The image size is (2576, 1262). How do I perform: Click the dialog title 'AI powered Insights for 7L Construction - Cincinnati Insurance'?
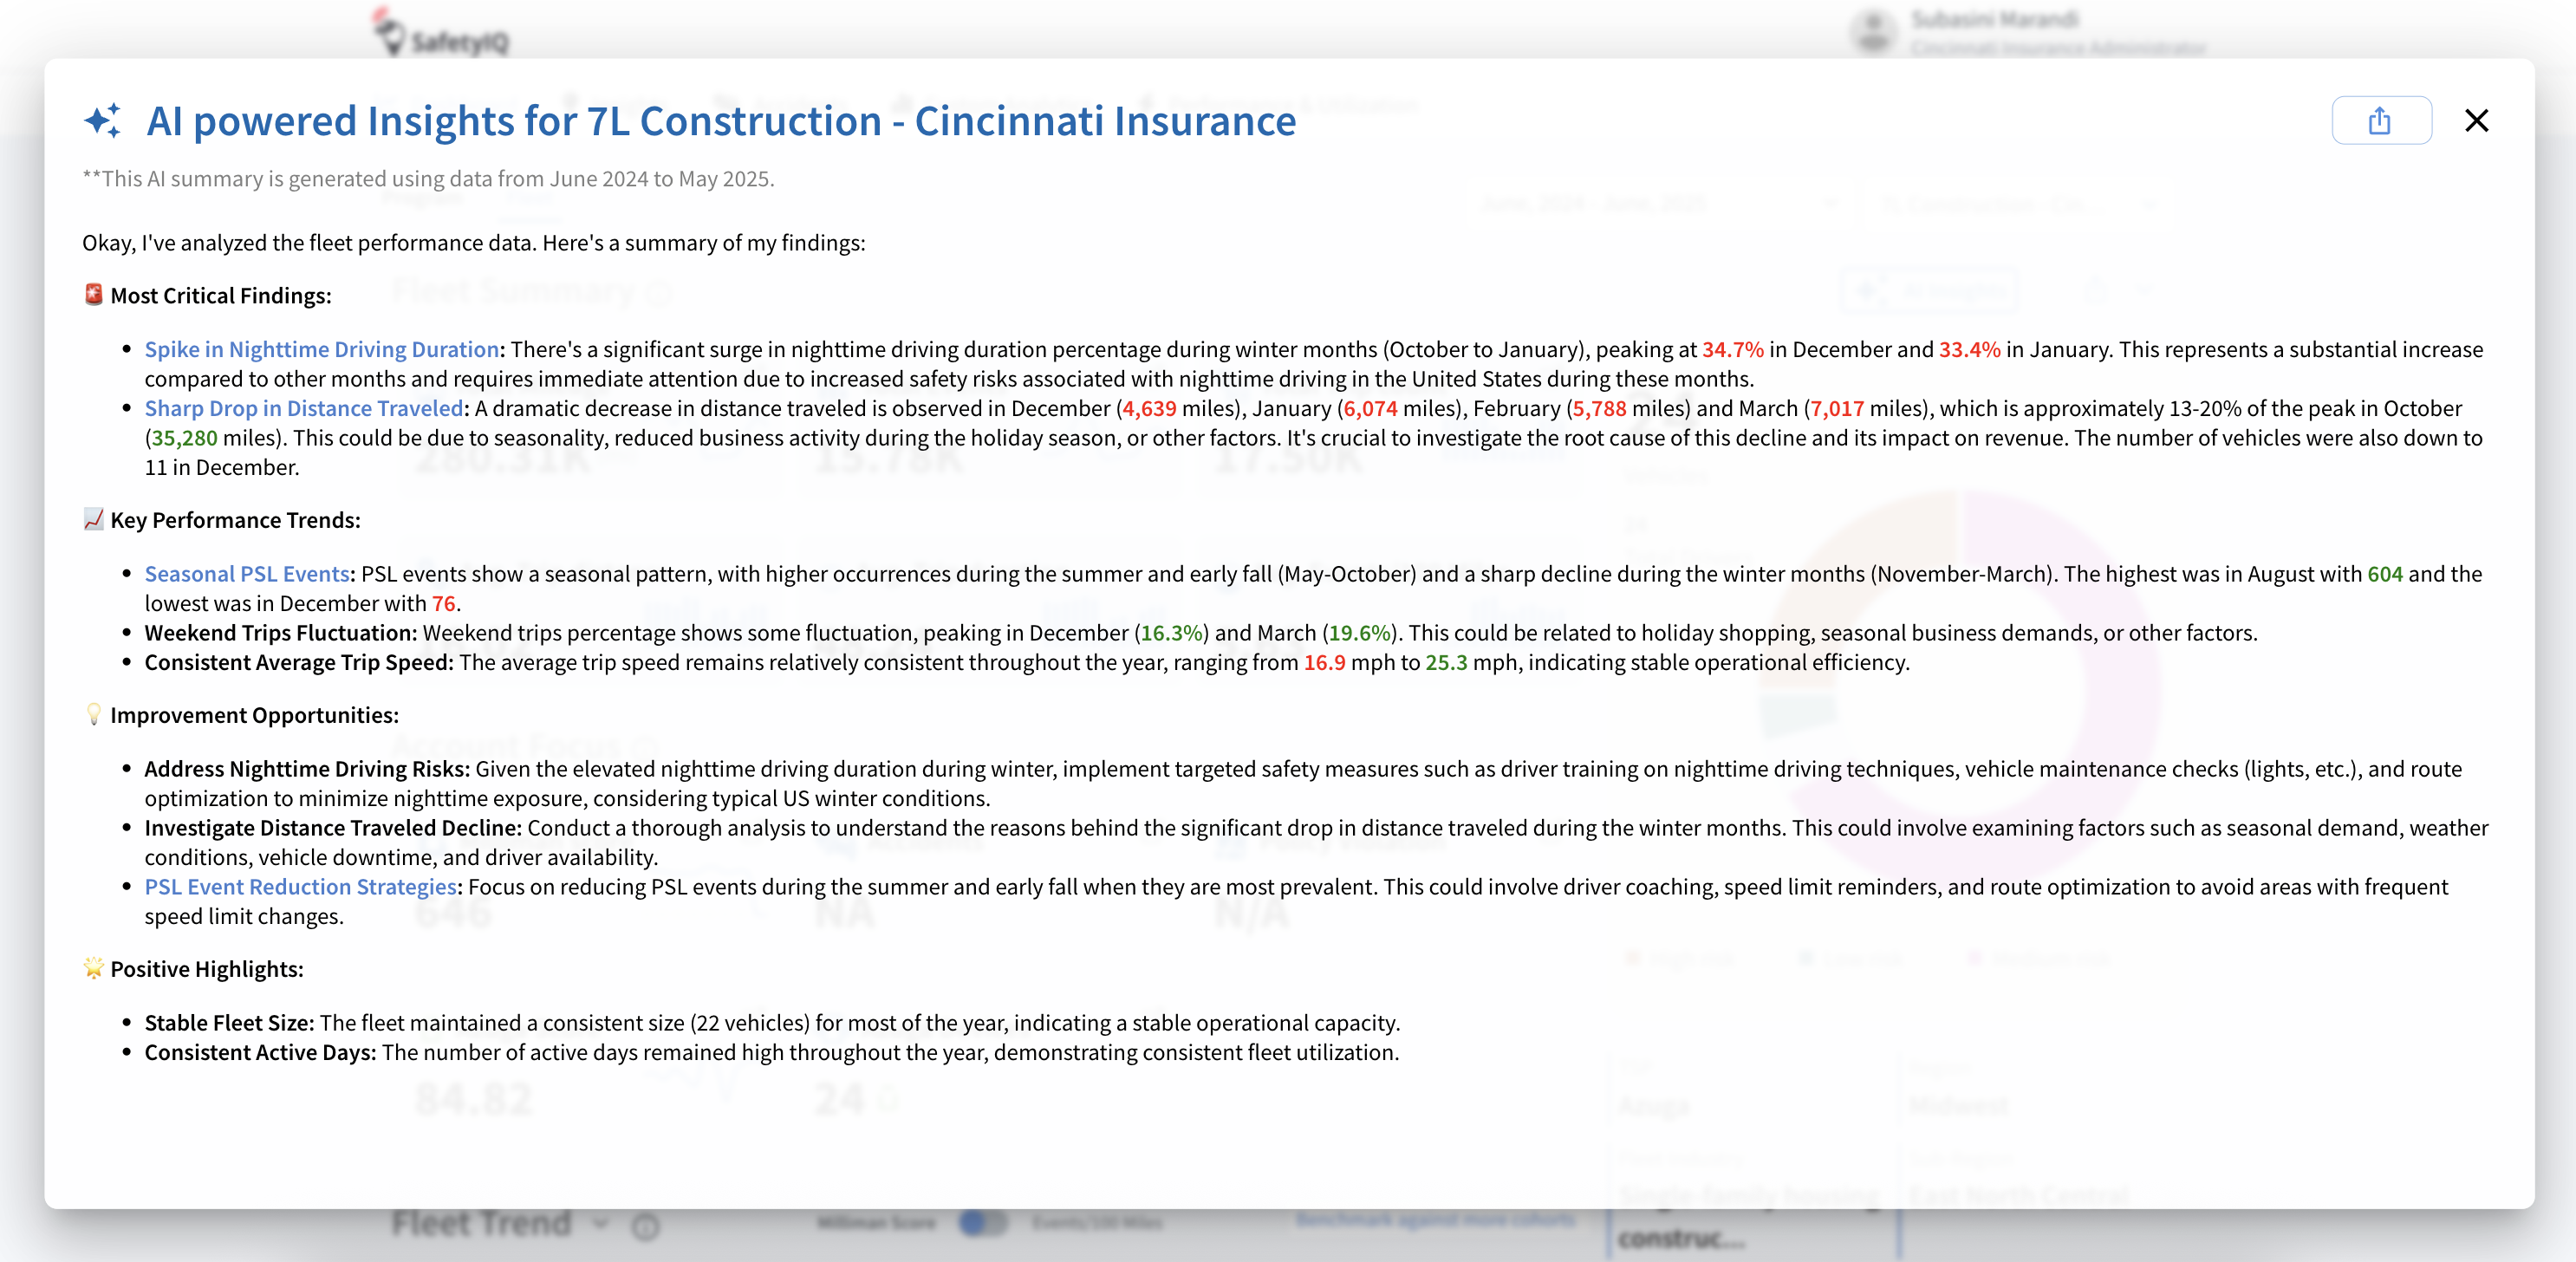721,121
